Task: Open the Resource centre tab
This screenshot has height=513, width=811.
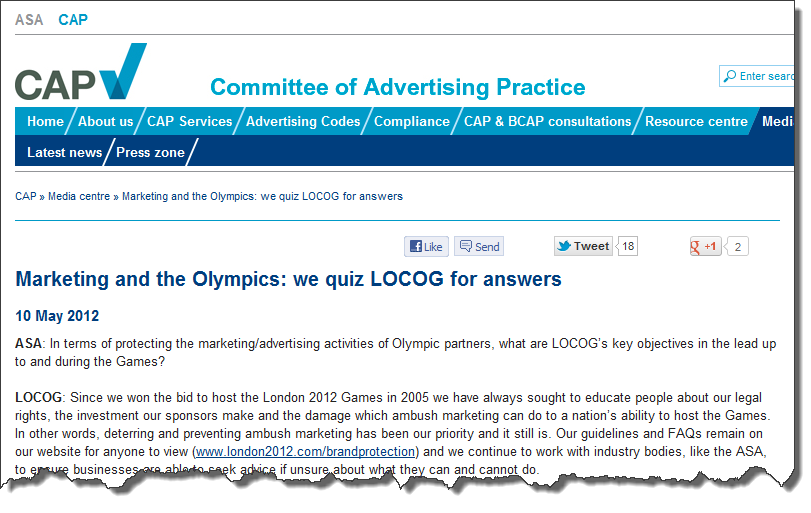Action: pyautogui.click(x=696, y=122)
